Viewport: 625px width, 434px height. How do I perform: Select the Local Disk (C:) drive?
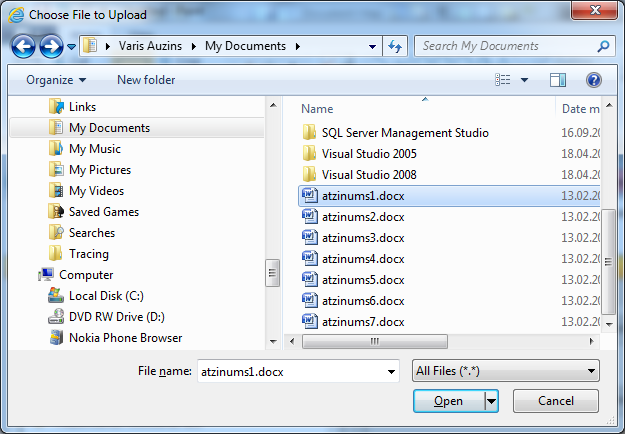(x=105, y=296)
